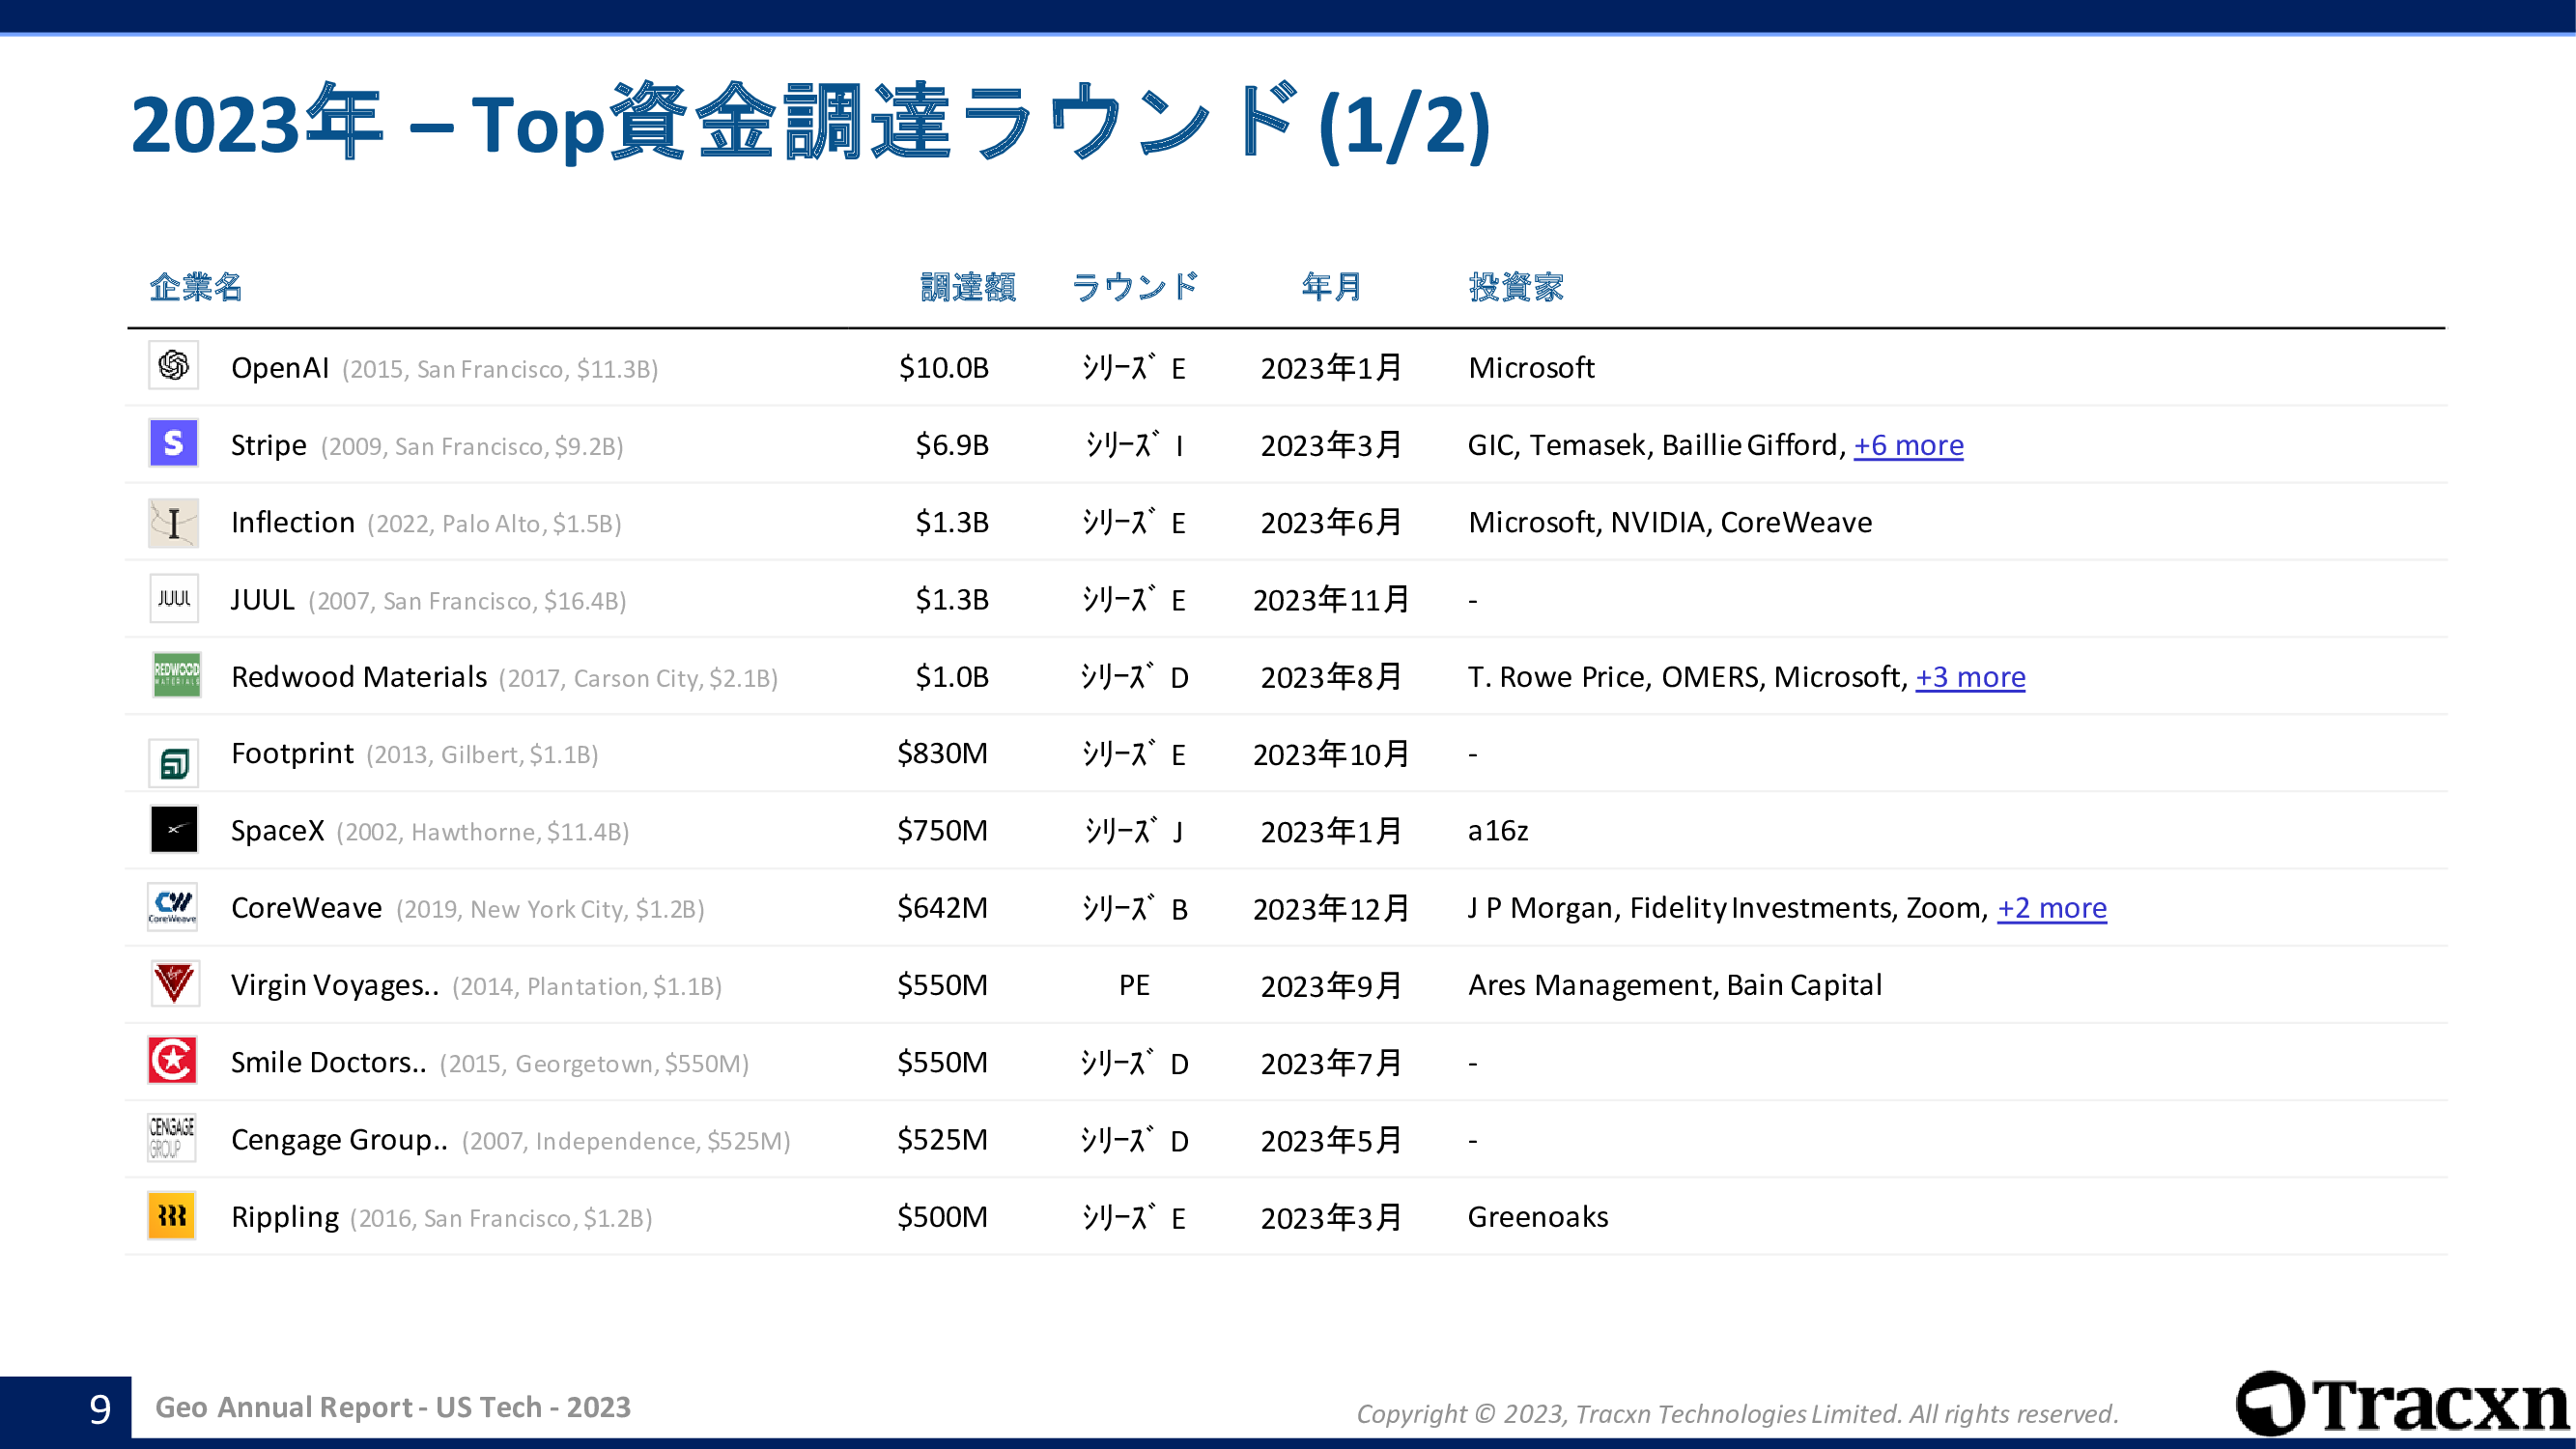Click the Tracxn logo in footer
Viewport: 2576px width, 1449px height.
tap(2401, 1404)
